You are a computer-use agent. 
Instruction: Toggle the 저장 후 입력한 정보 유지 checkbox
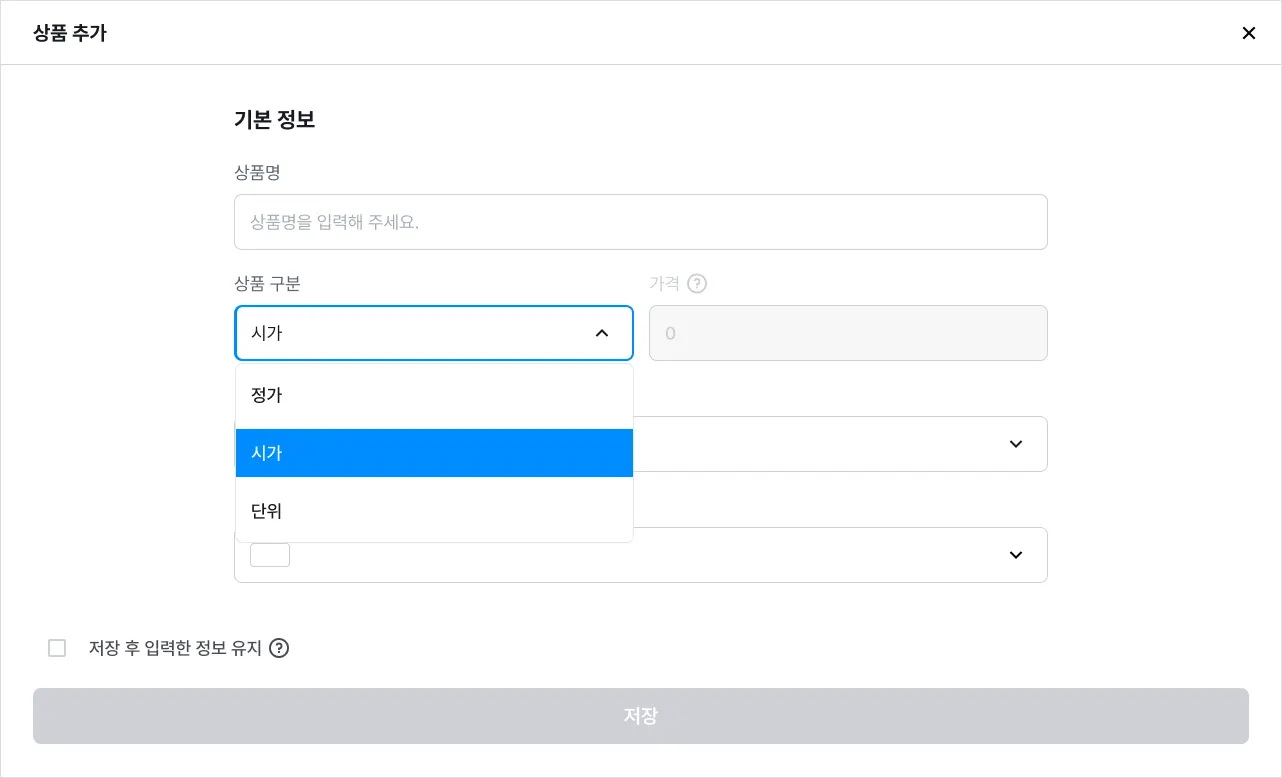(57, 648)
